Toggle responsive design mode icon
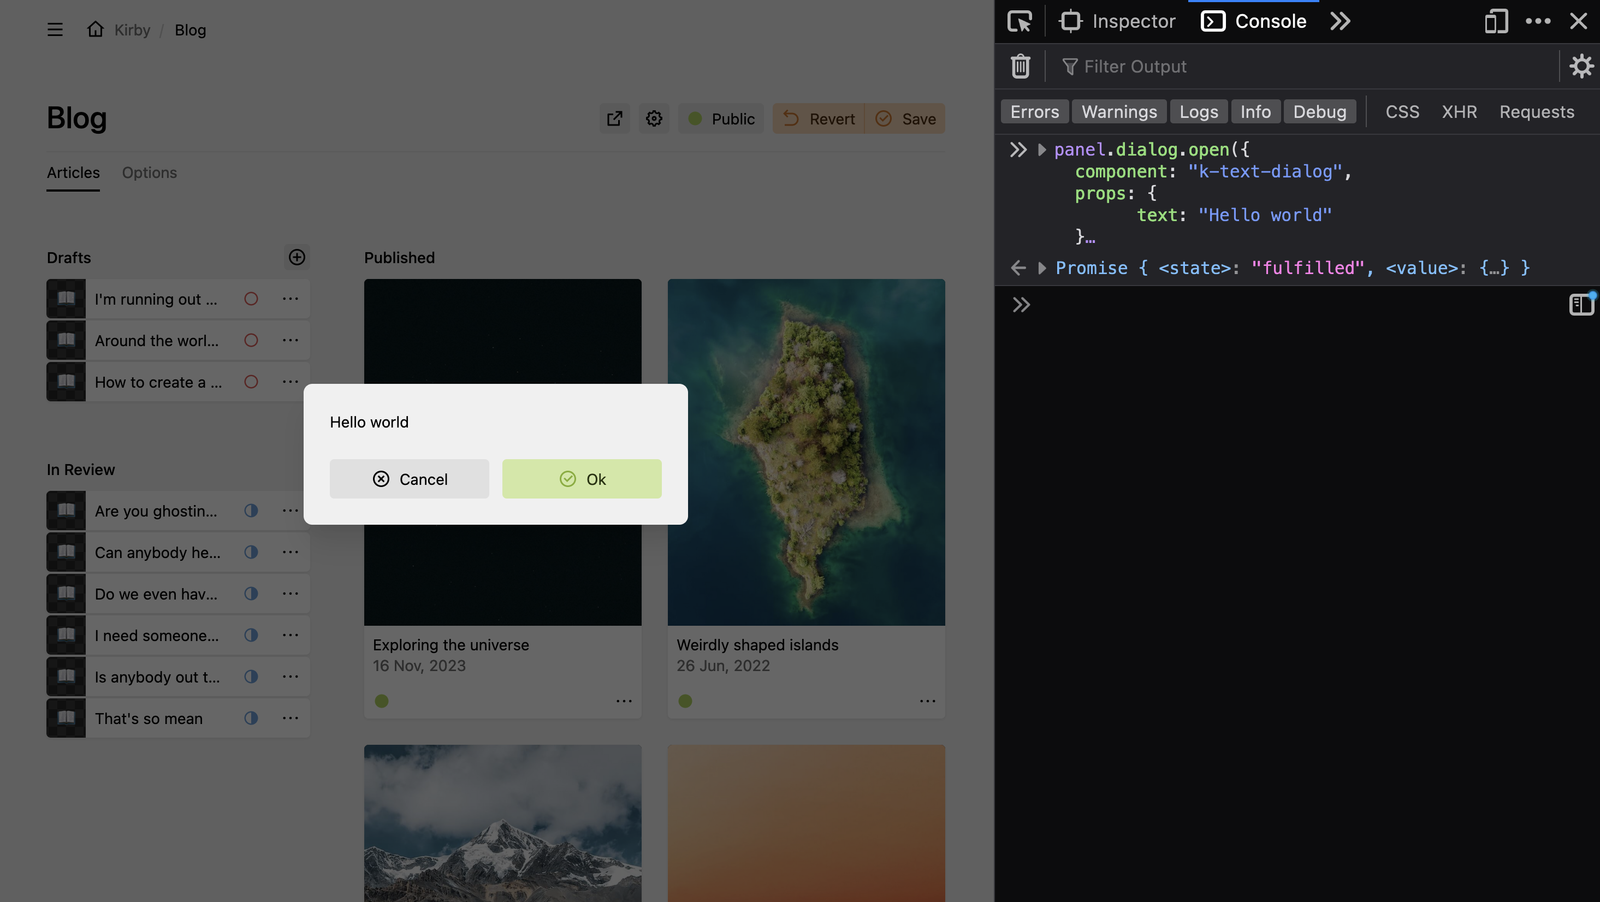This screenshot has height=902, width=1600. [x=1496, y=21]
